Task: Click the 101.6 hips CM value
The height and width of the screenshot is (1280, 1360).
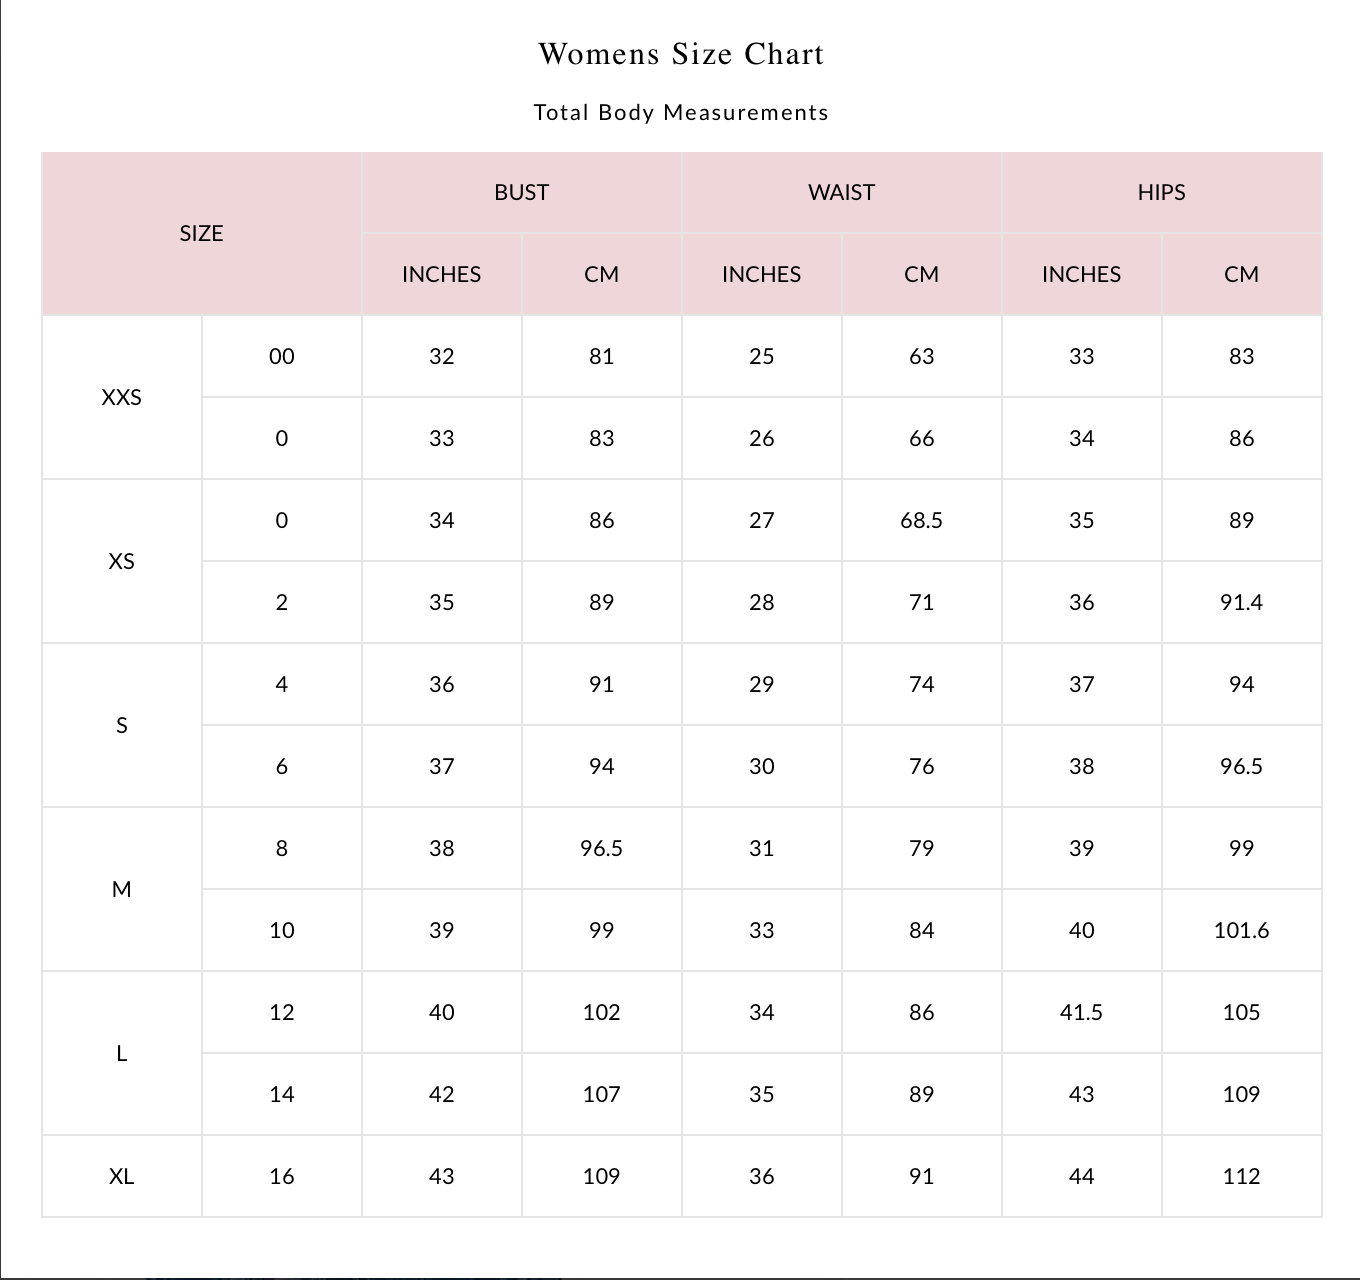Action: pyautogui.click(x=1241, y=930)
